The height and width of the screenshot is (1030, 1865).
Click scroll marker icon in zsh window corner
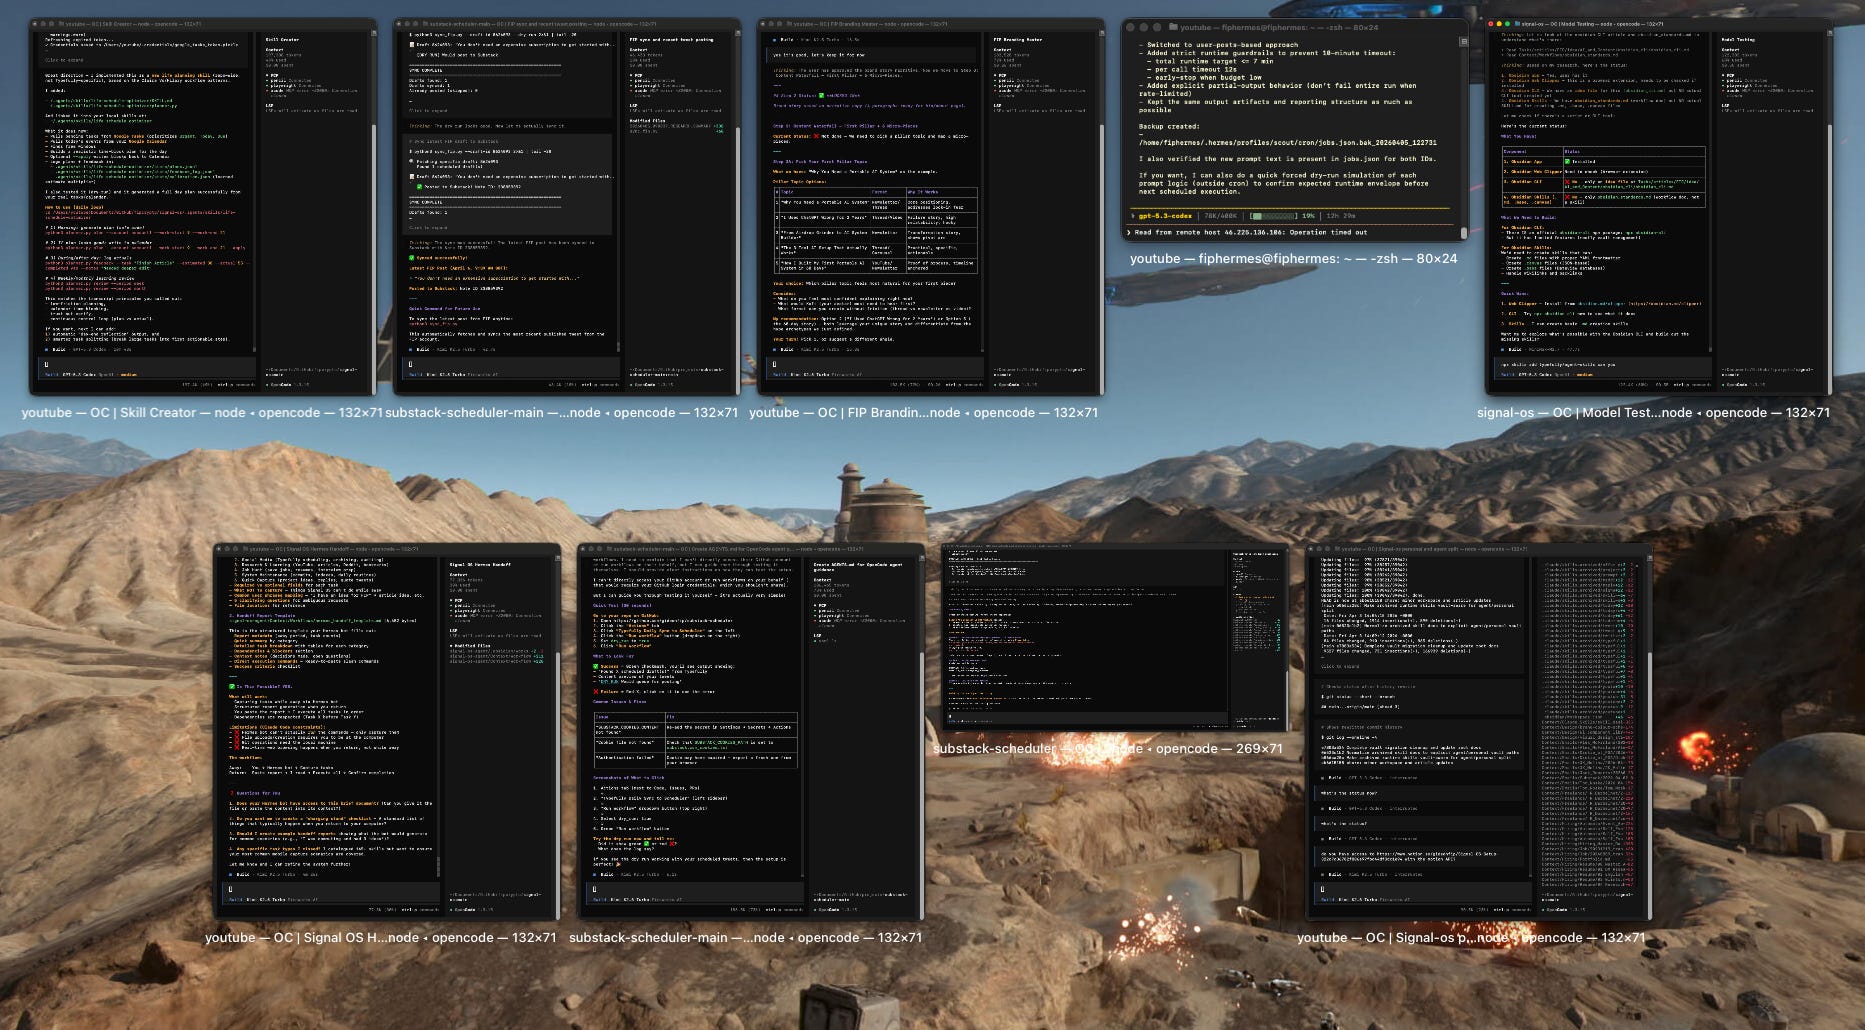point(1464,42)
